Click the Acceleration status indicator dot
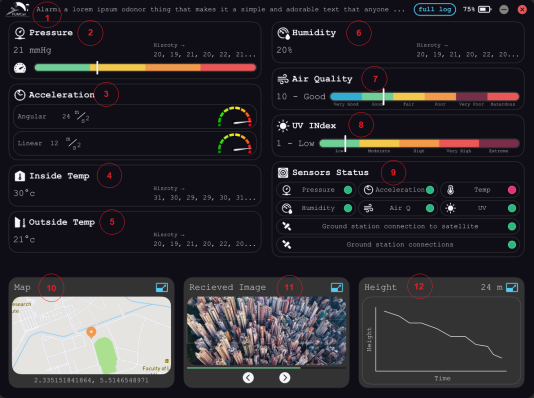 (x=430, y=190)
